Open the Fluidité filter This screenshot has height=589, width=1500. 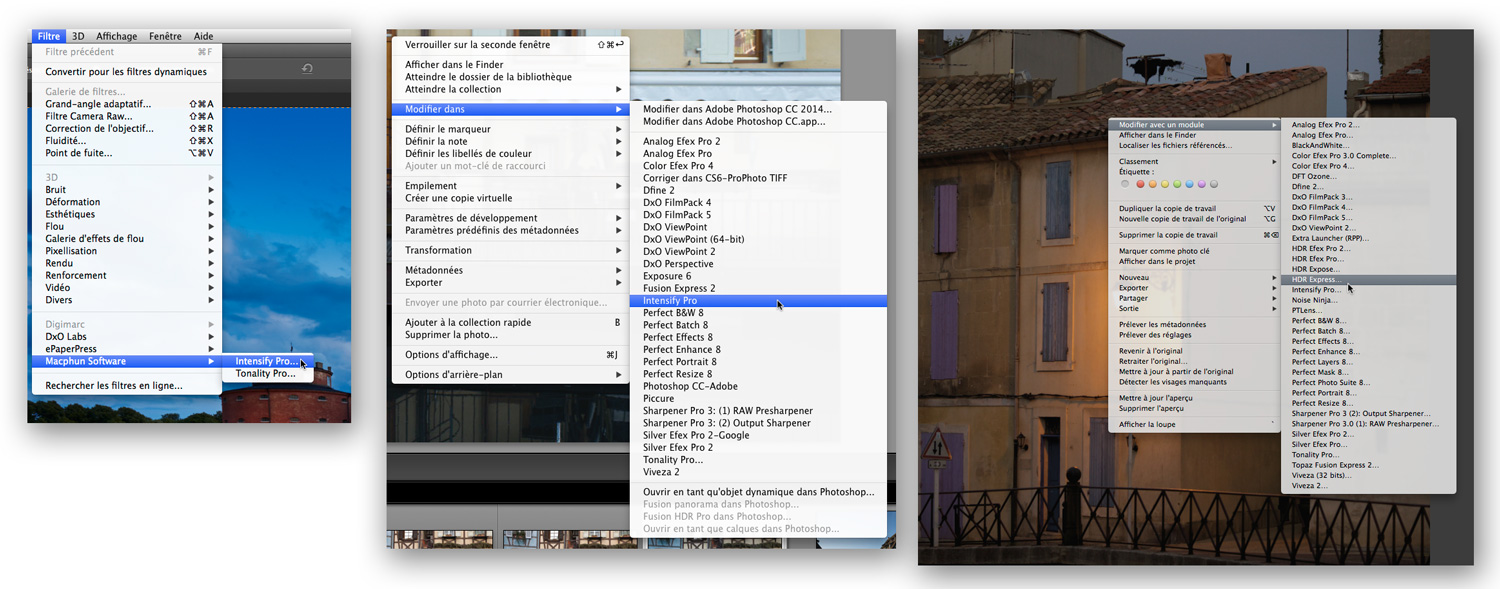pyautogui.click(x=126, y=141)
